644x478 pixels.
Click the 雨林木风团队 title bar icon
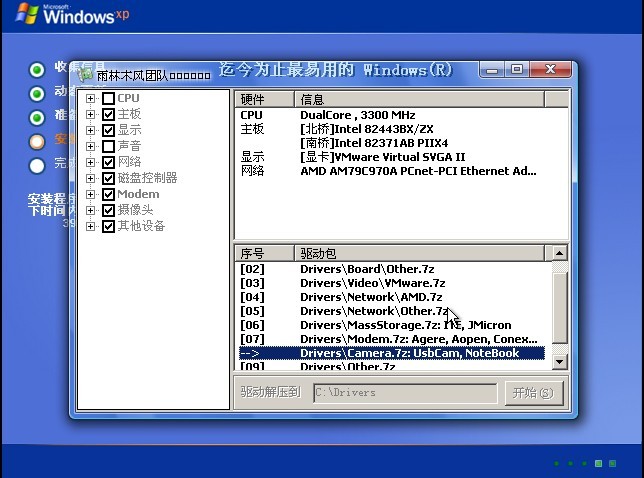(85, 75)
